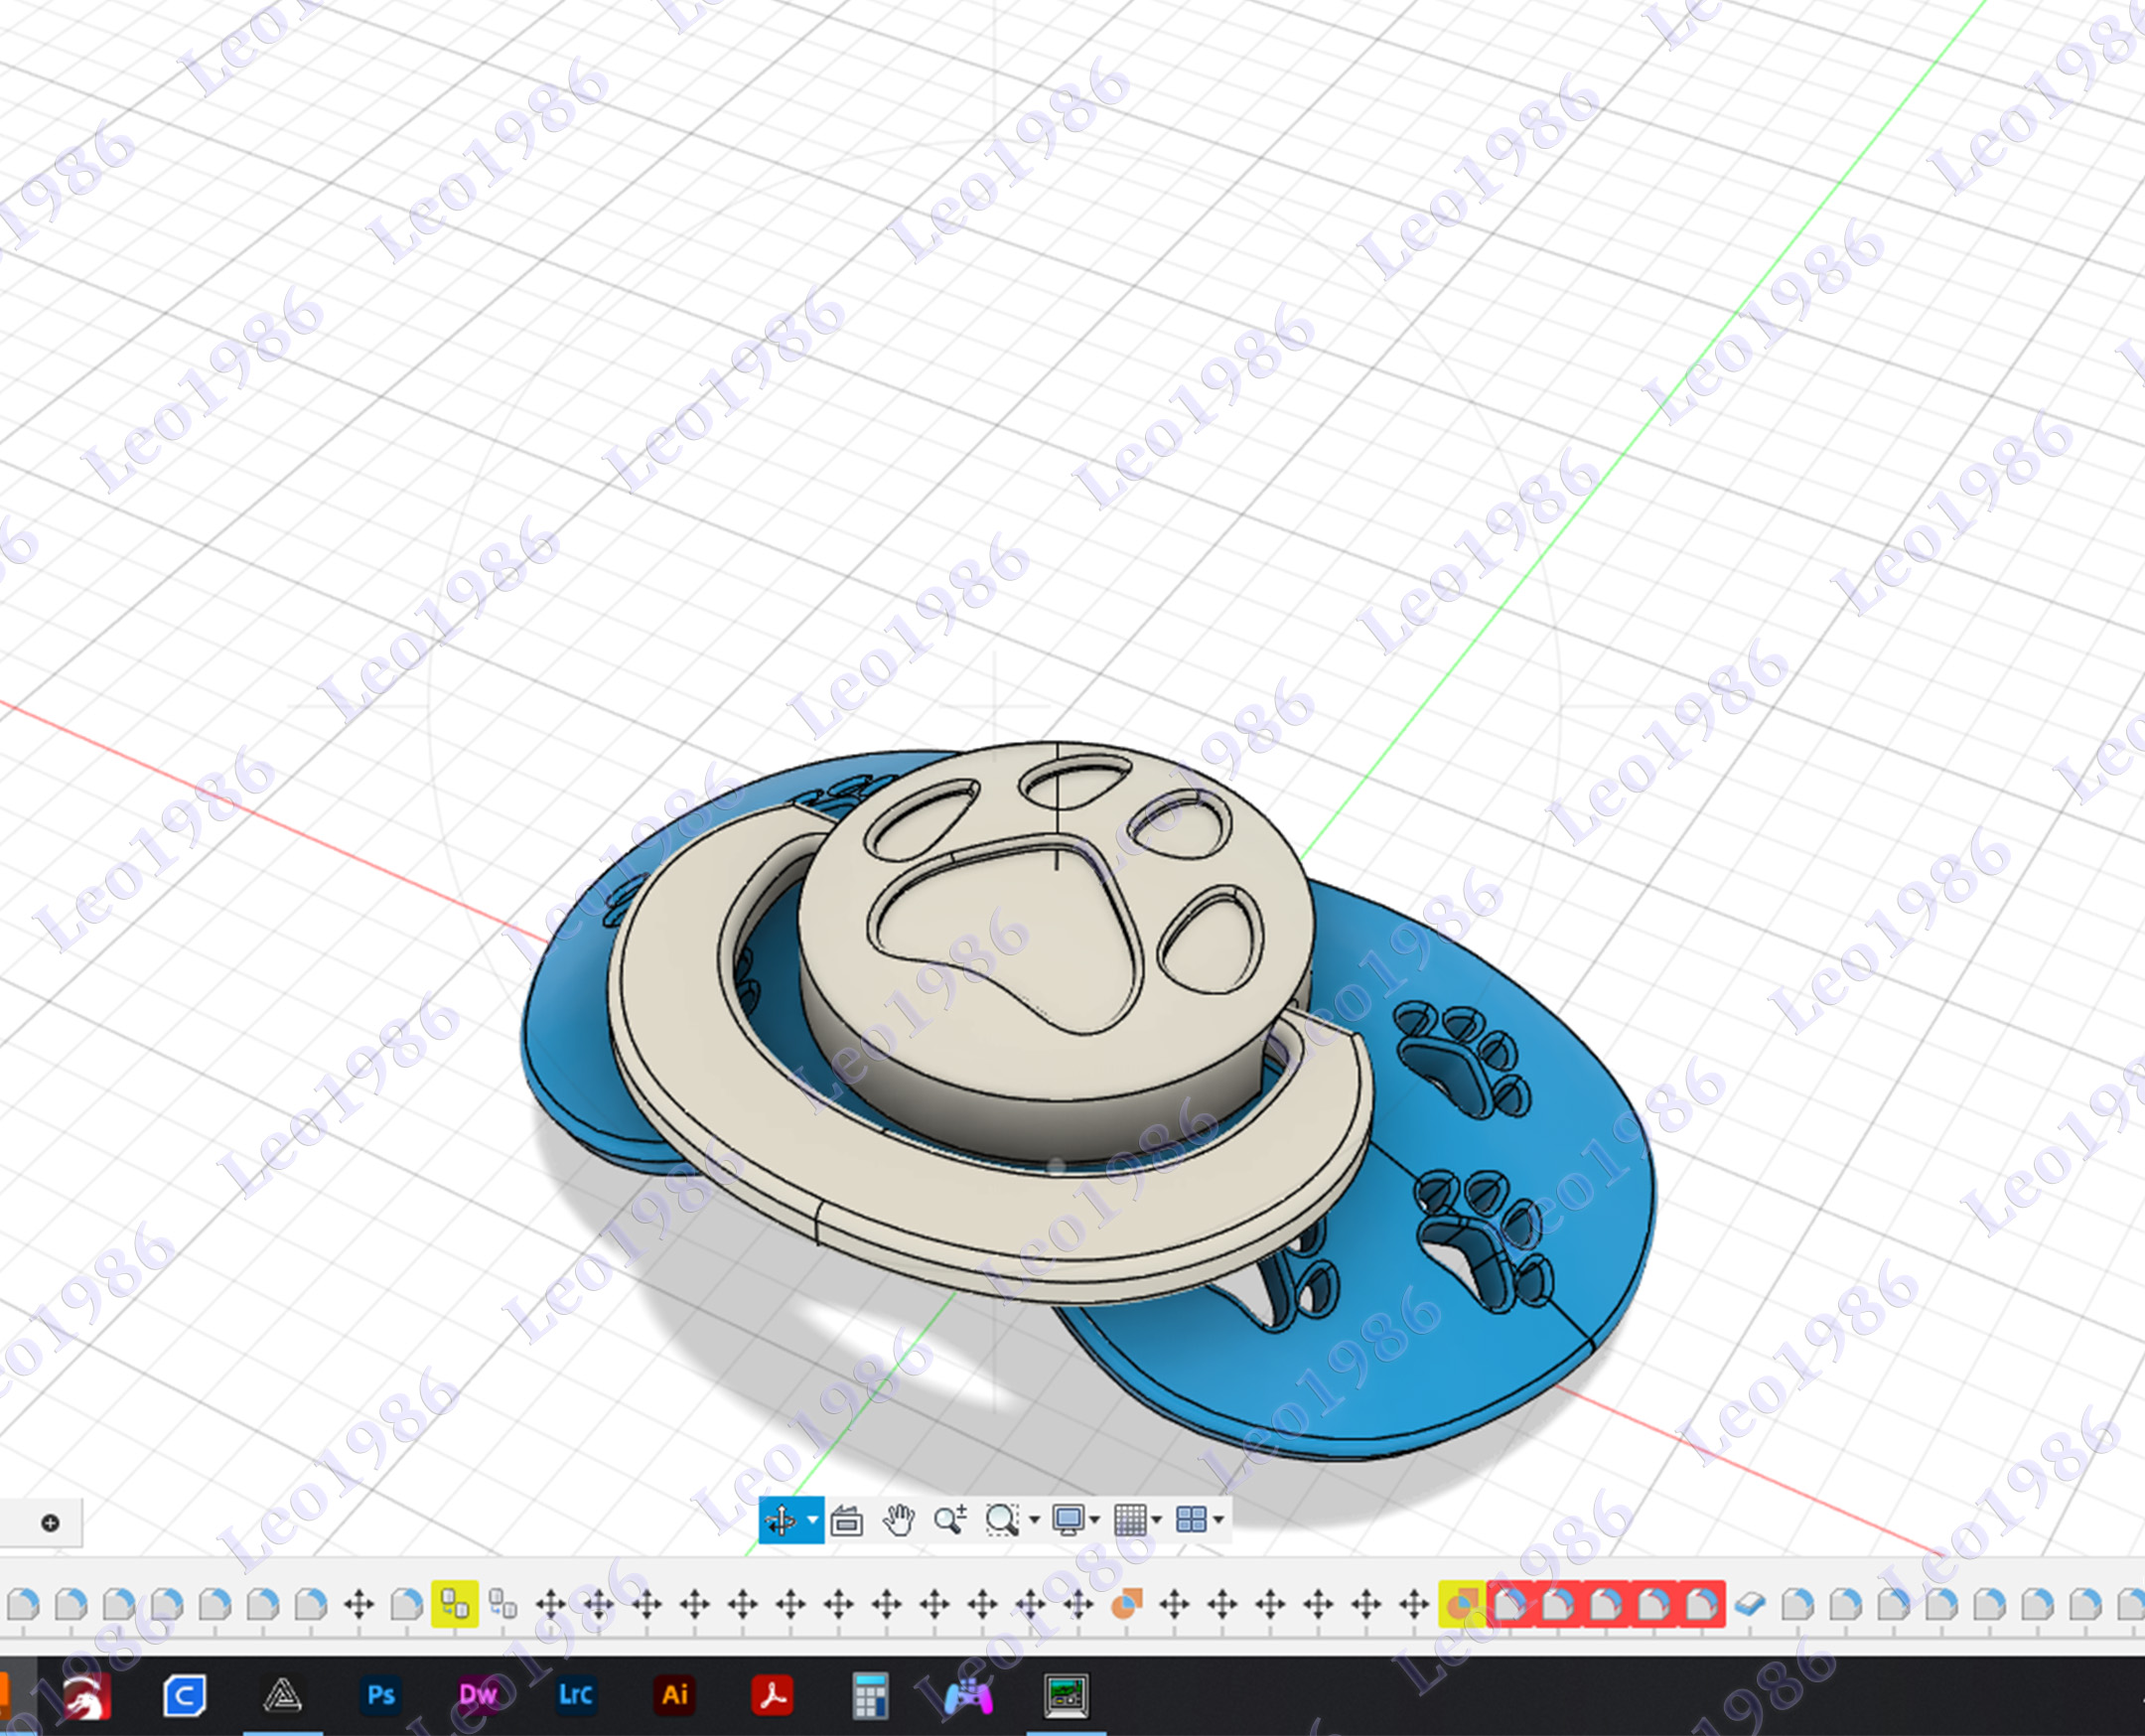Click the Viewports layout icon
This screenshot has width=2145, height=1736.
1192,1521
